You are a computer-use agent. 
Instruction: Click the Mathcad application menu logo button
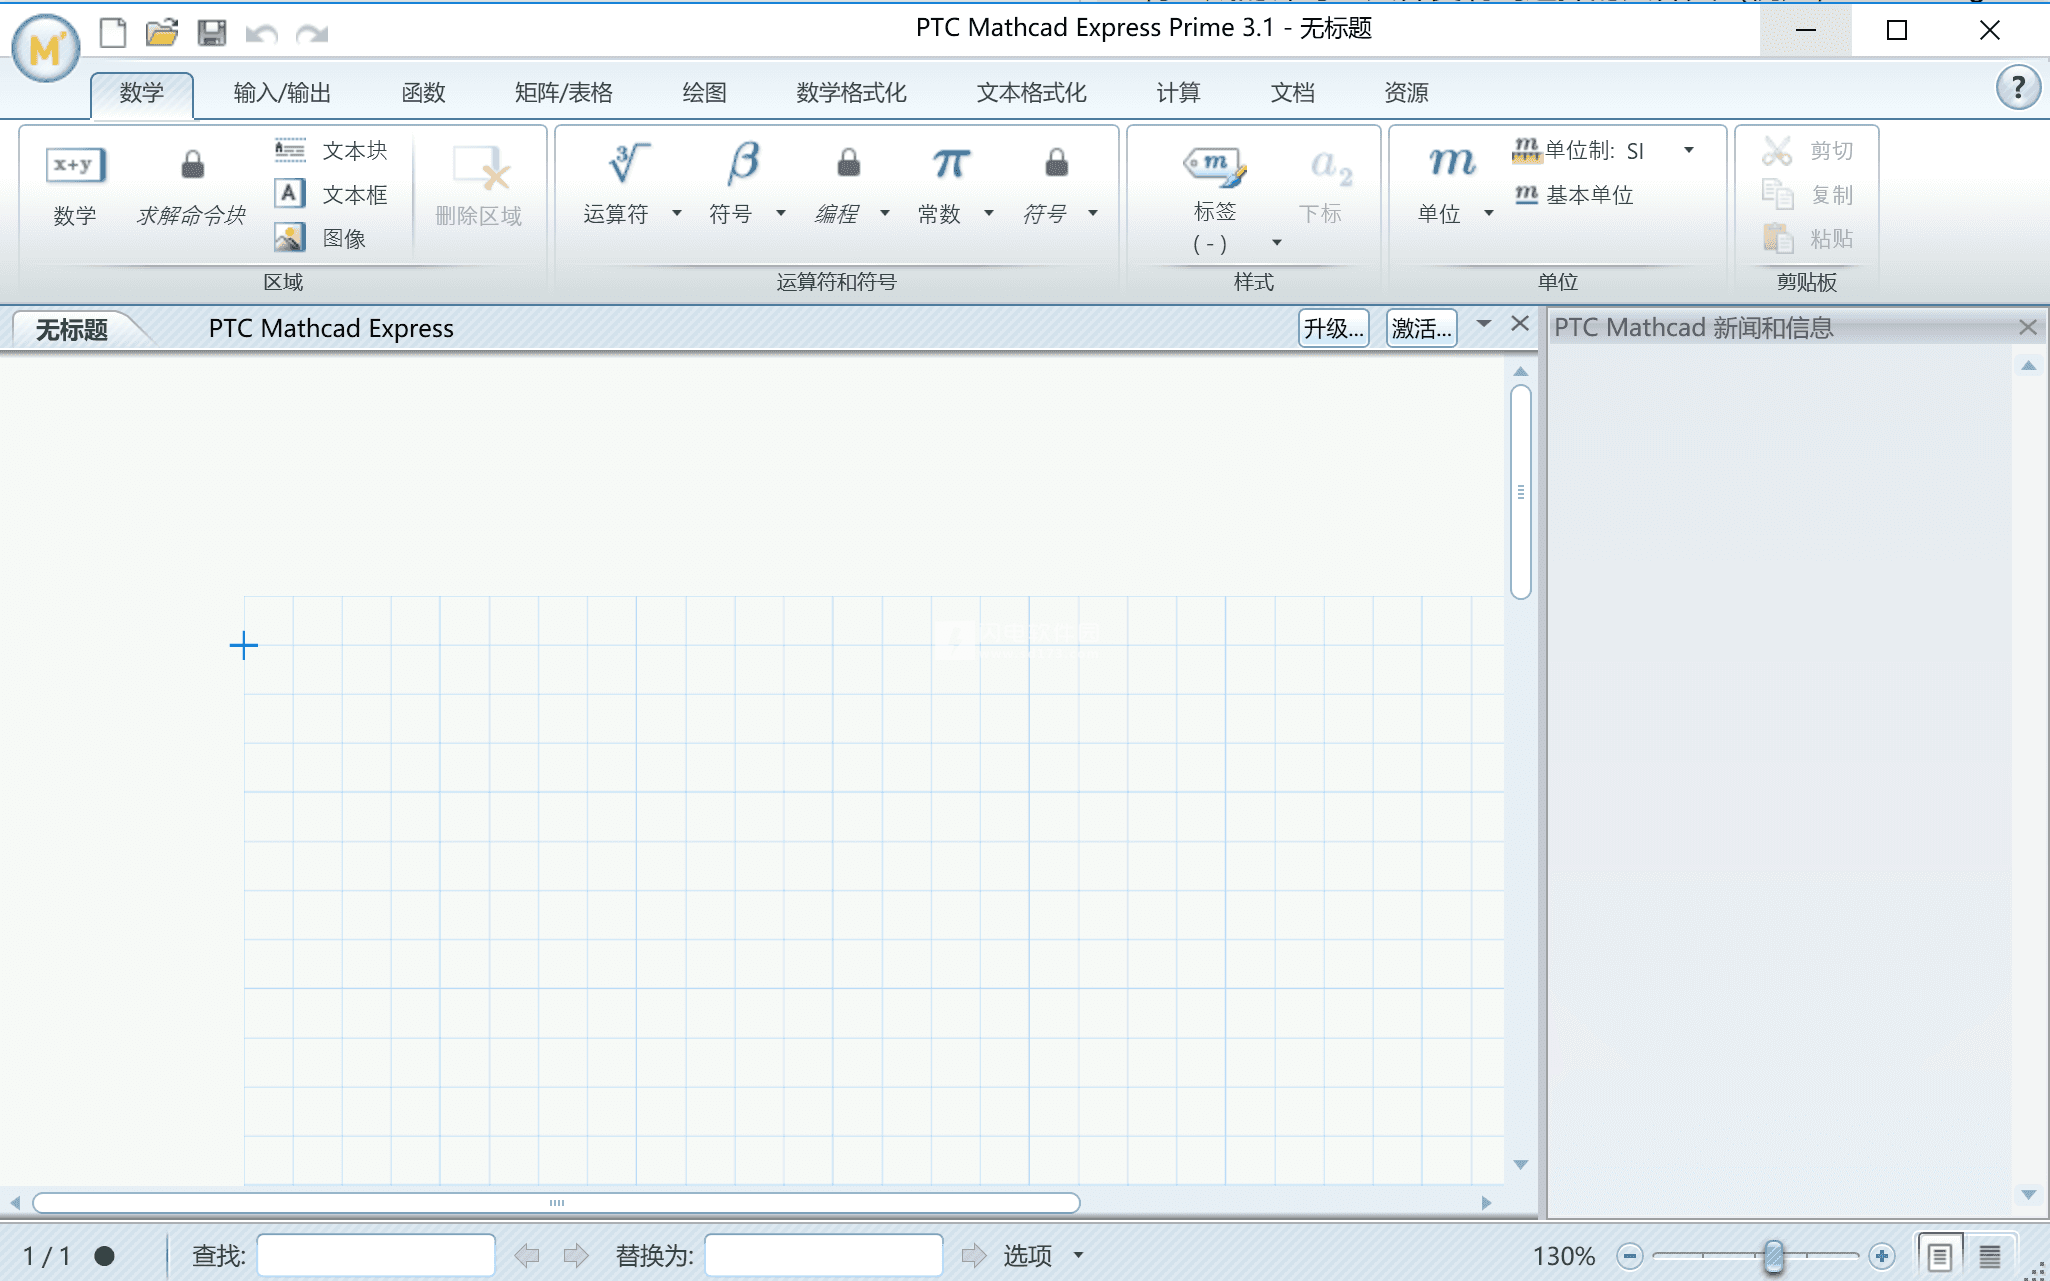(x=46, y=48)
